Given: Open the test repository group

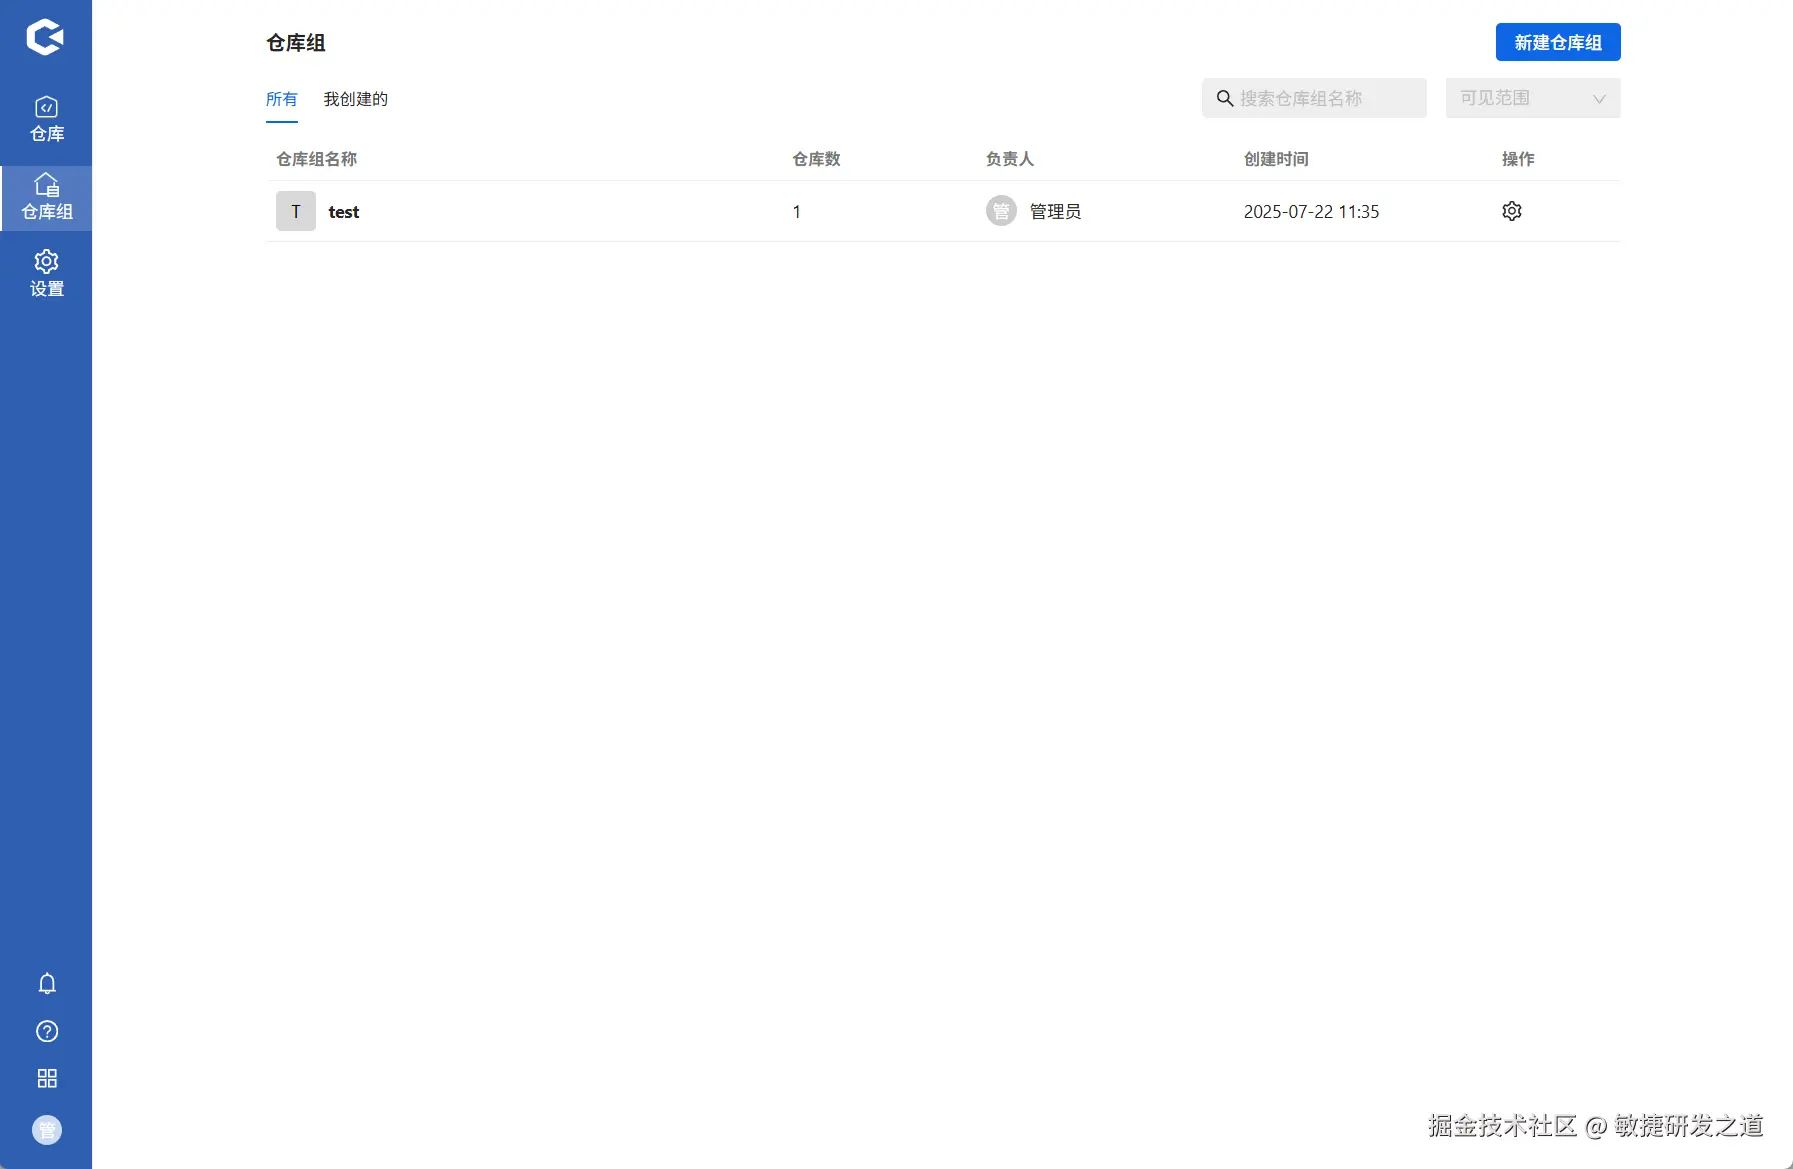Looking at the screenshot, I should pyautogui.click(x=344, y=211).
